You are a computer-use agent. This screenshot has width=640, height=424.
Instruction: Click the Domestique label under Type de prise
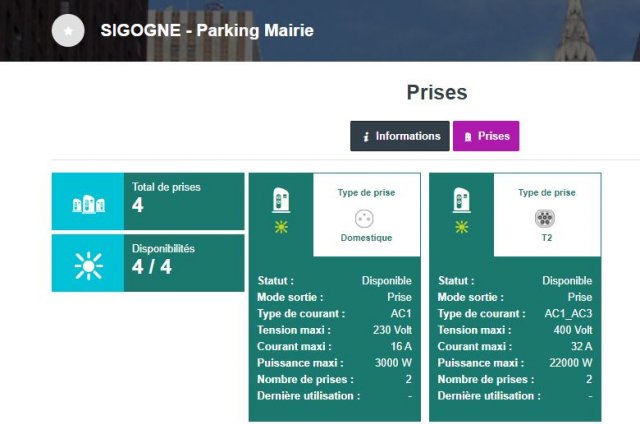point(366,238)
